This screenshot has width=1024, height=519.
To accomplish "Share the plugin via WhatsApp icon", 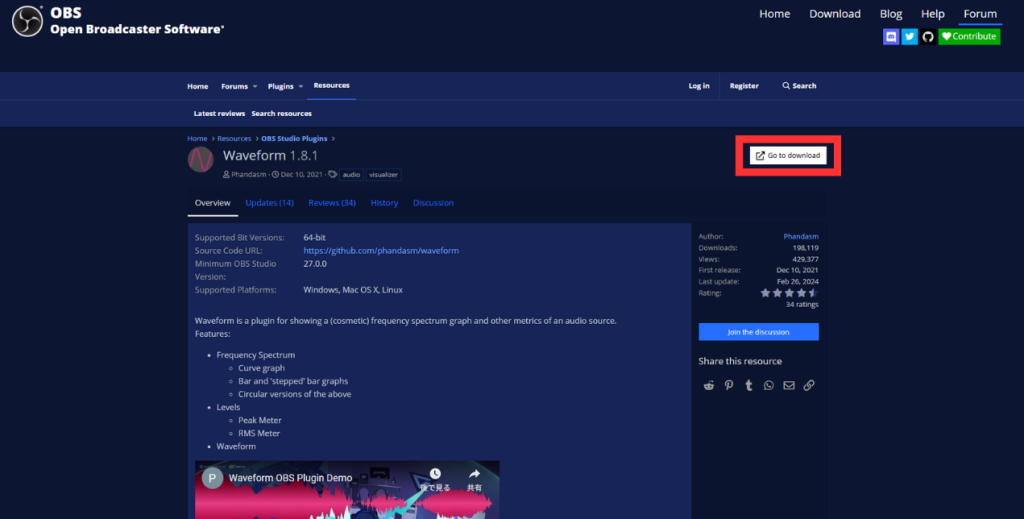I will pyautogui.click(x=769, y=385).
